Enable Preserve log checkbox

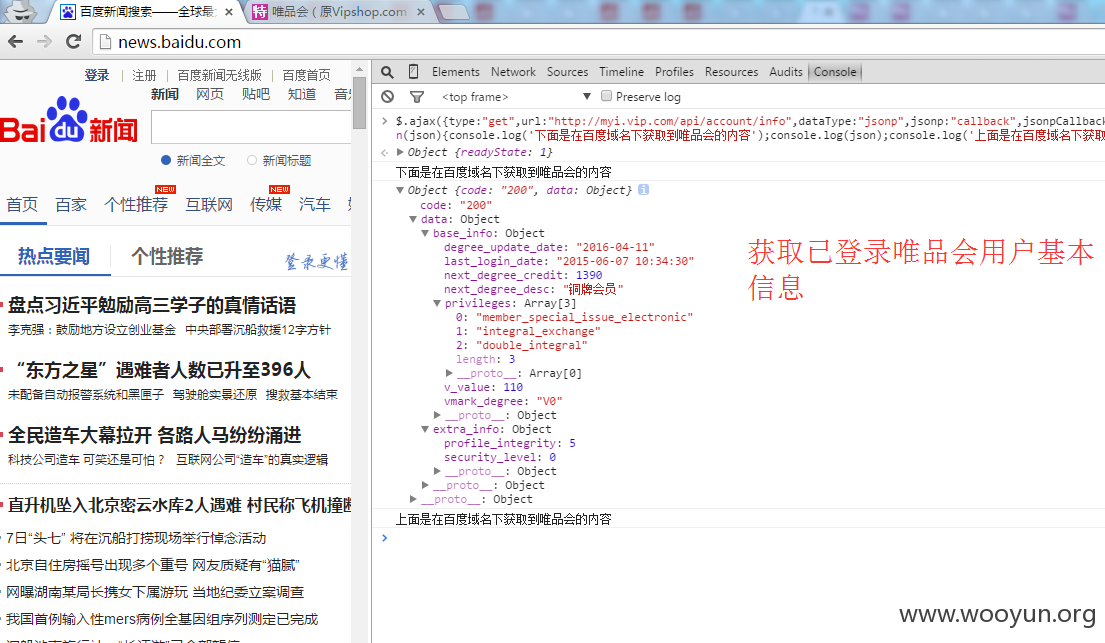(x=606, y=96)
